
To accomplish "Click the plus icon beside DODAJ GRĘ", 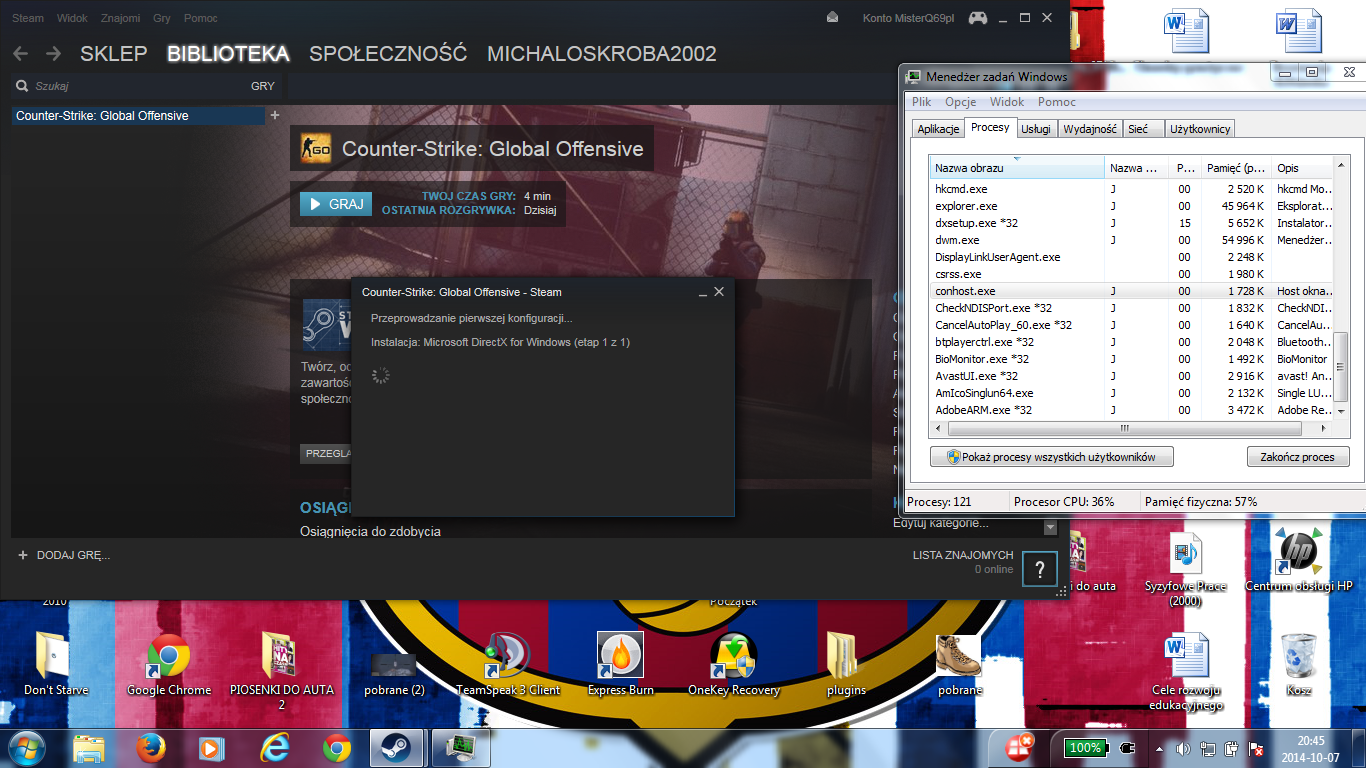I will coord(22,554).
